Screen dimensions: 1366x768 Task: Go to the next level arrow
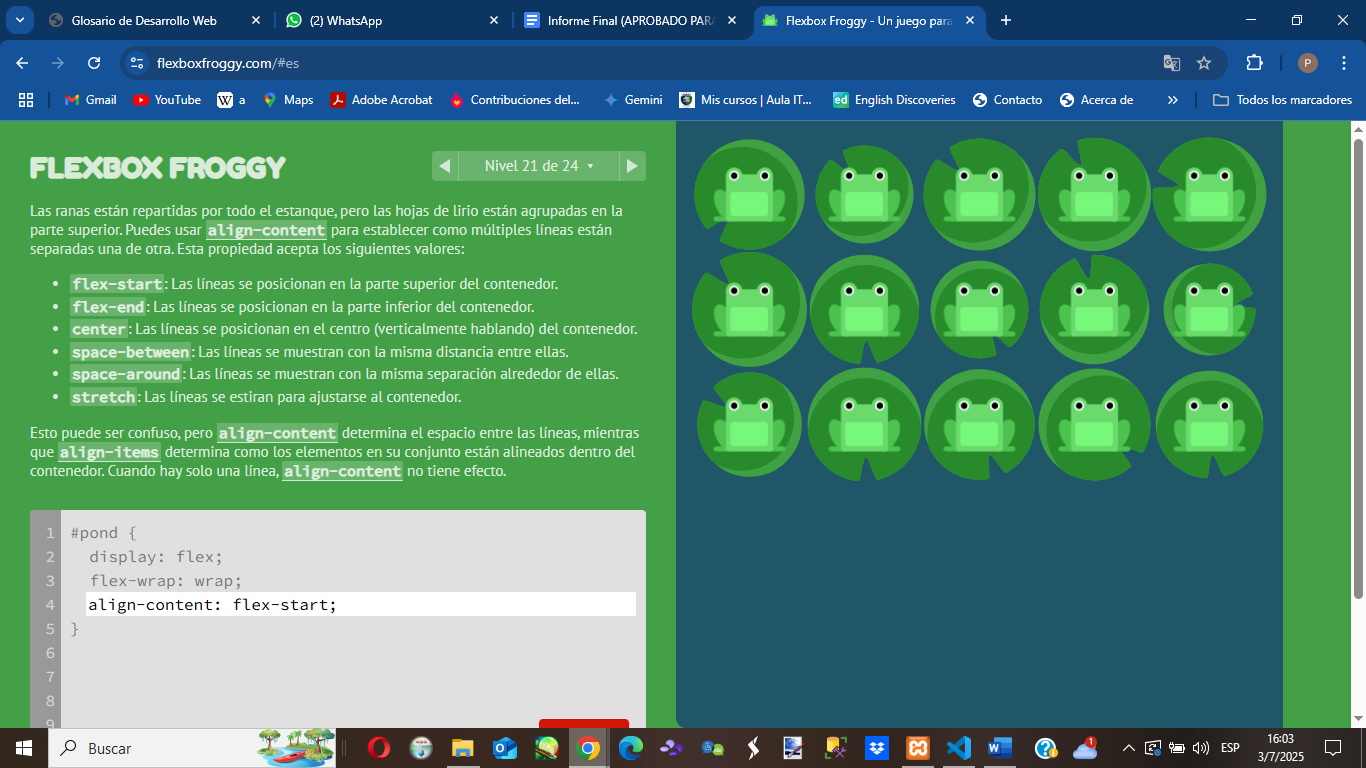pos(632,166)
